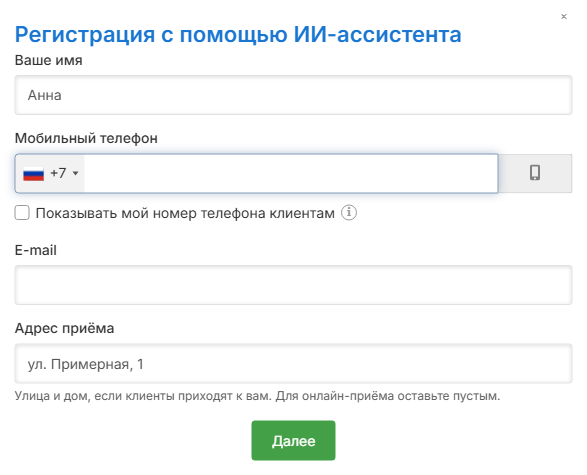Close the registration dialog with the X
This screenshot has width=587, height=475.
tap(564, 16)
